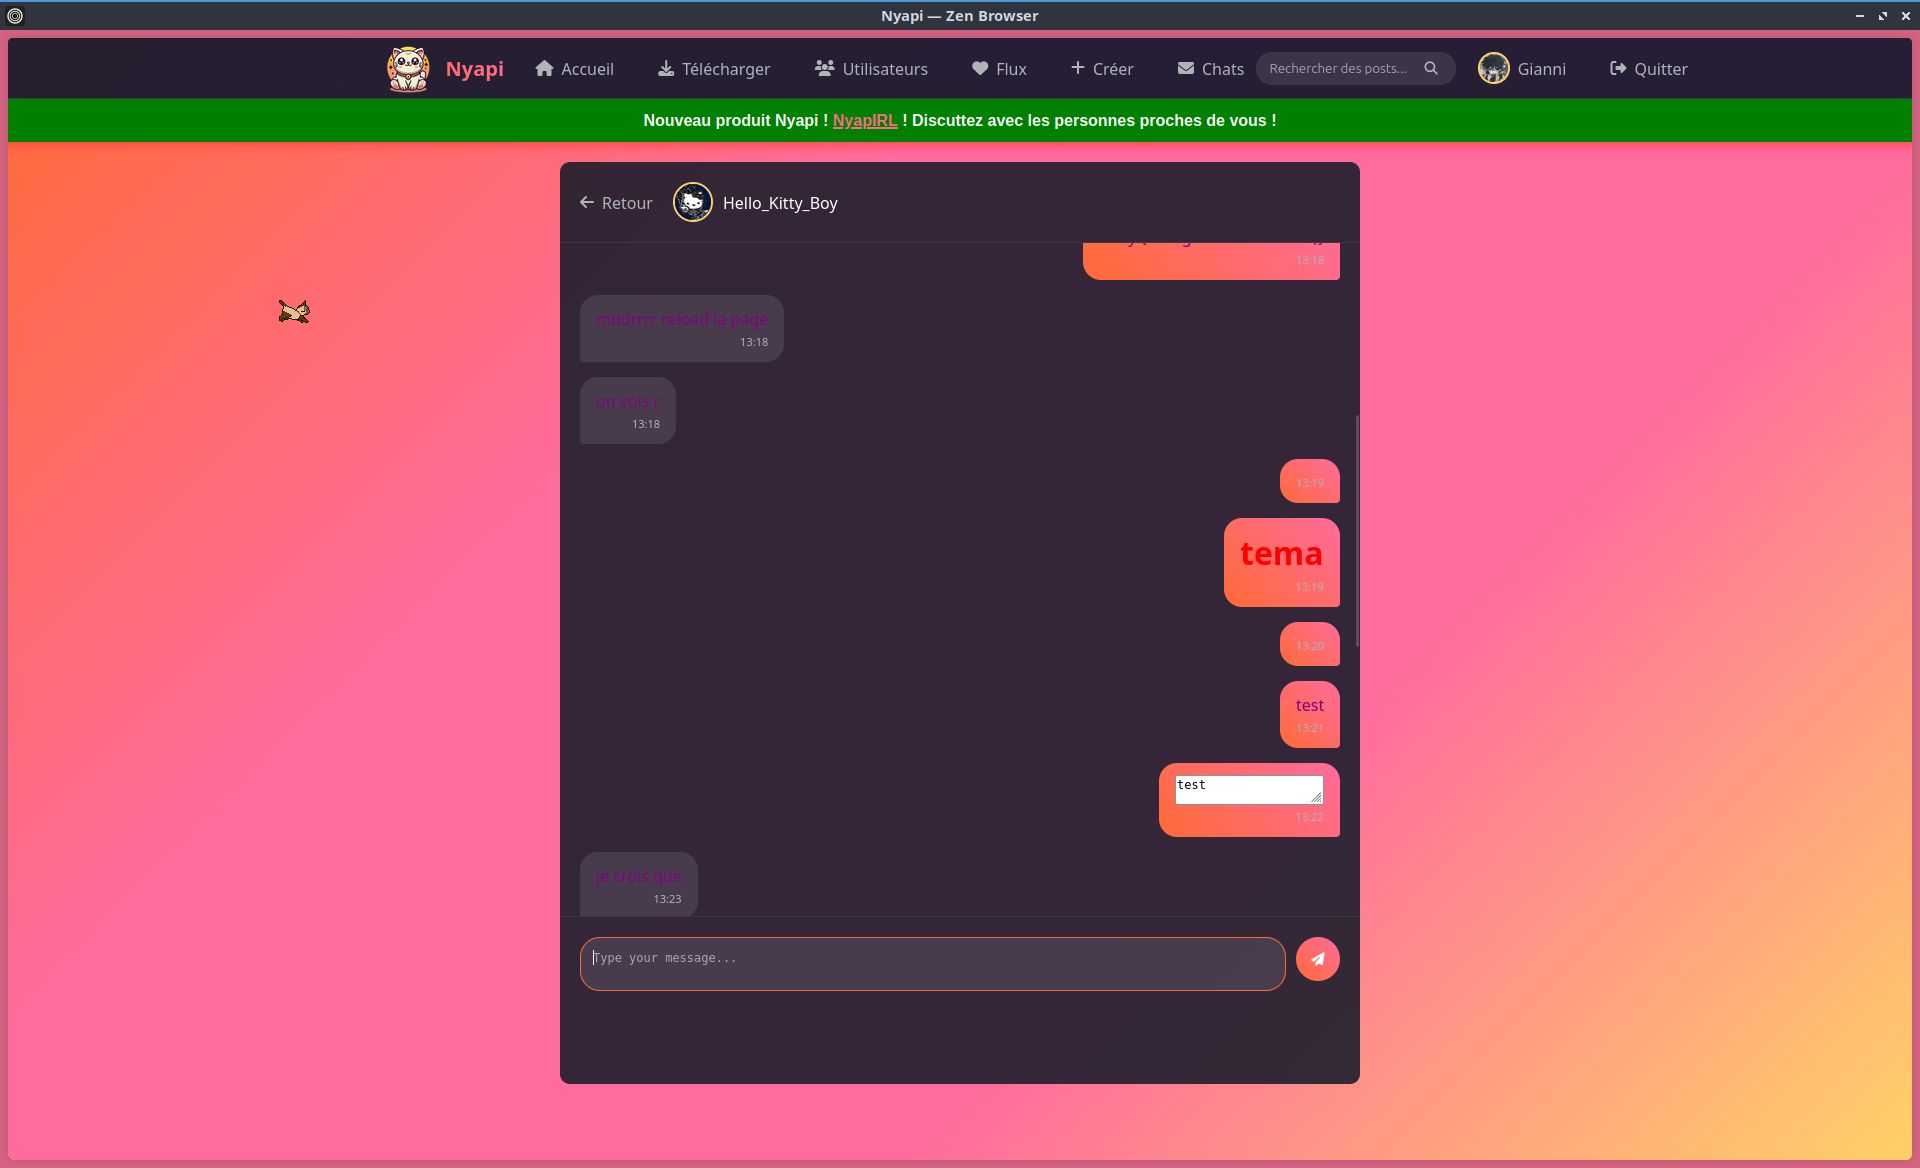This screenshot has width=1920, height=1168.
Task: Focus the 'Type your message' field
Action: (x=932, y=964)
